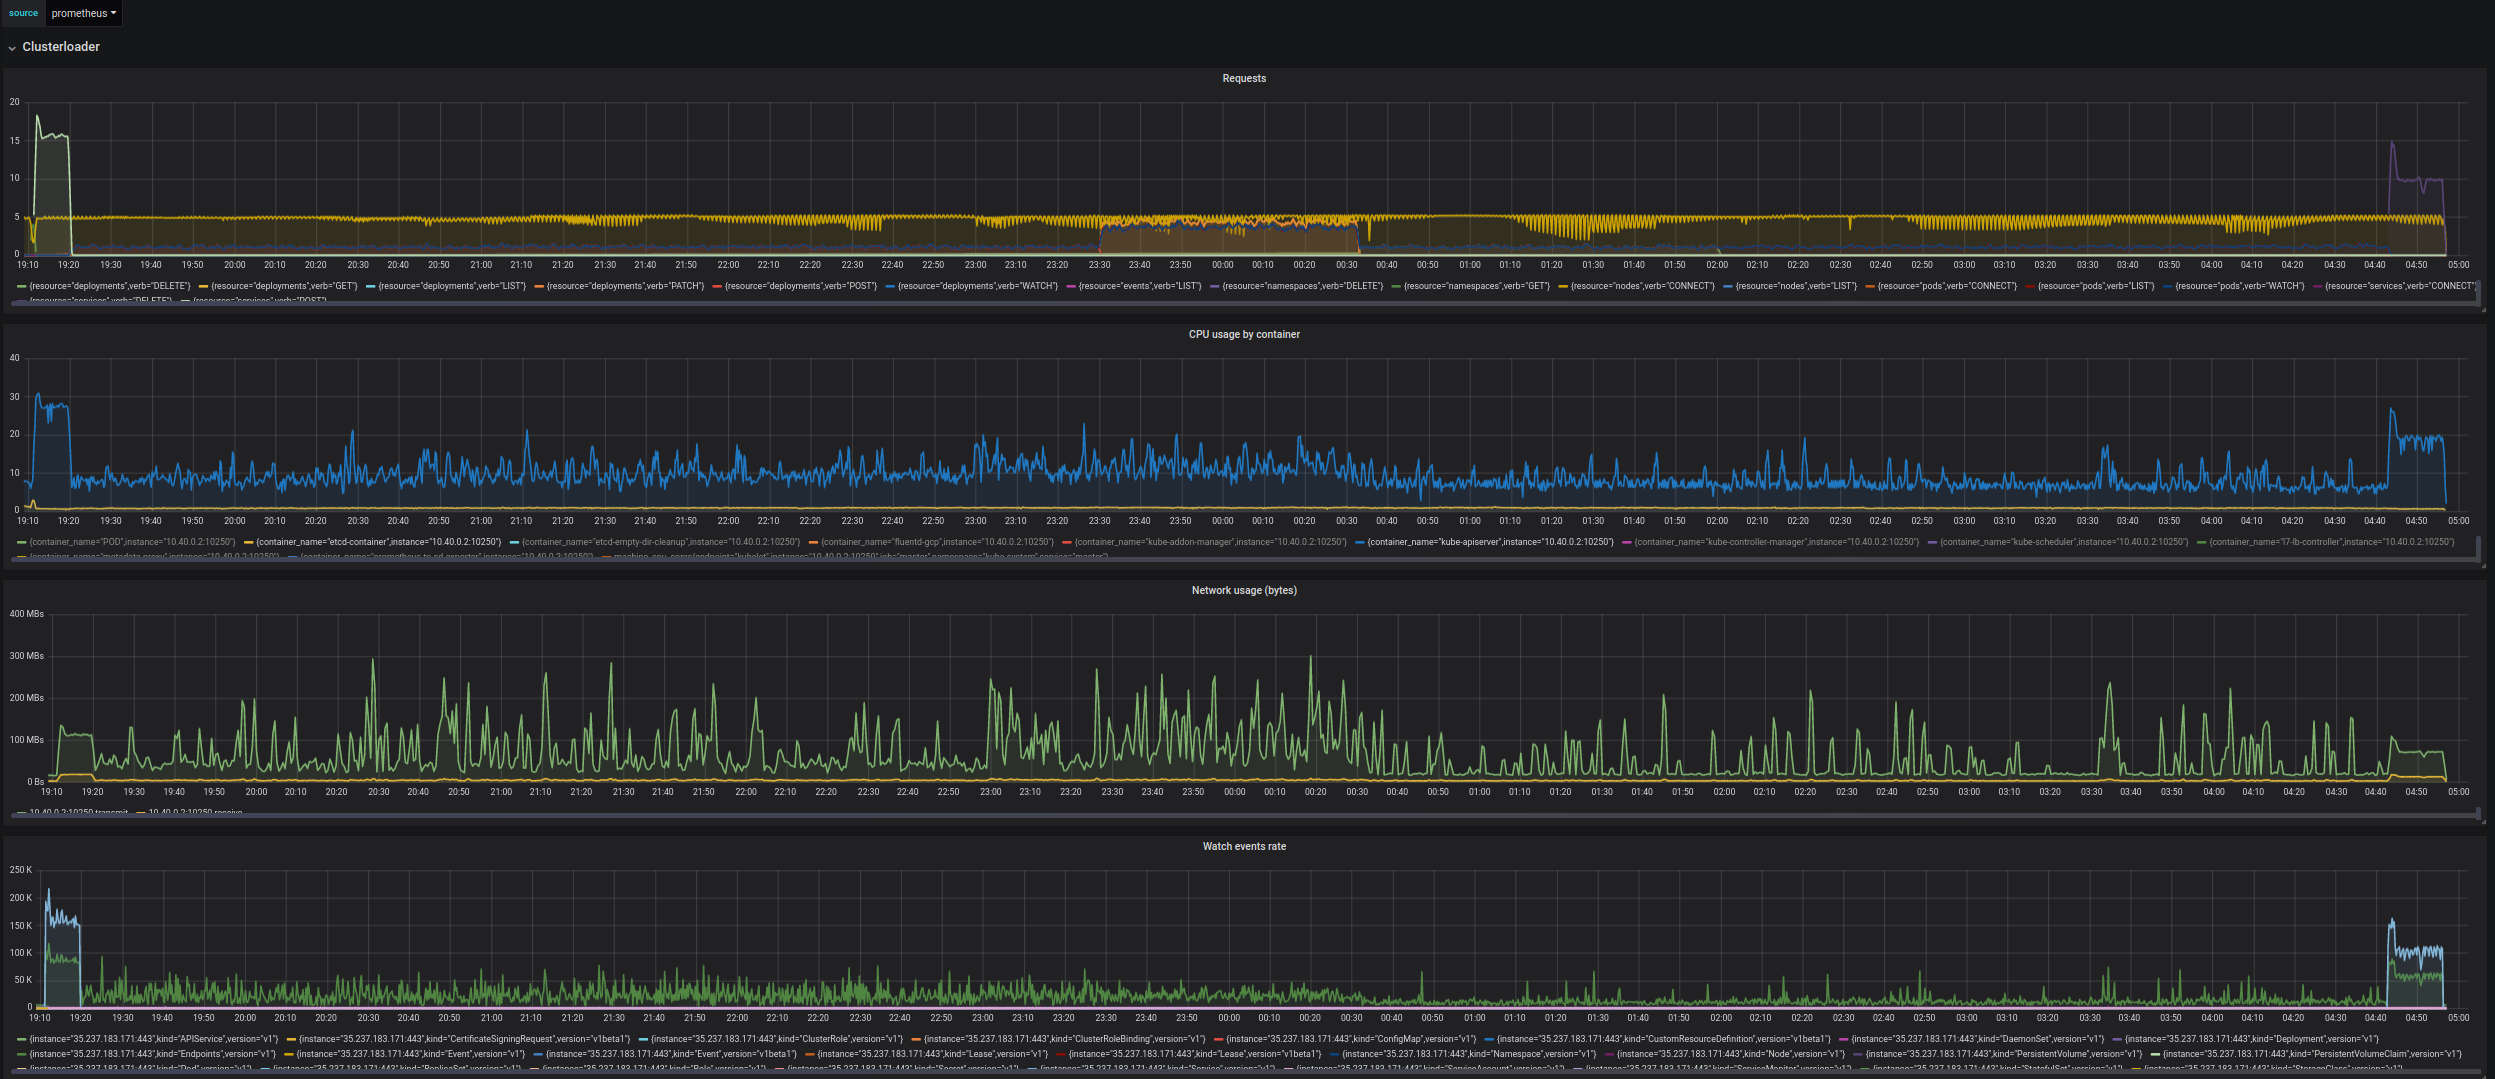Click kind Node legend entry
Image resolution: width=2495 pixels, height=1079 pixels.
(x=1730, y=1054)
